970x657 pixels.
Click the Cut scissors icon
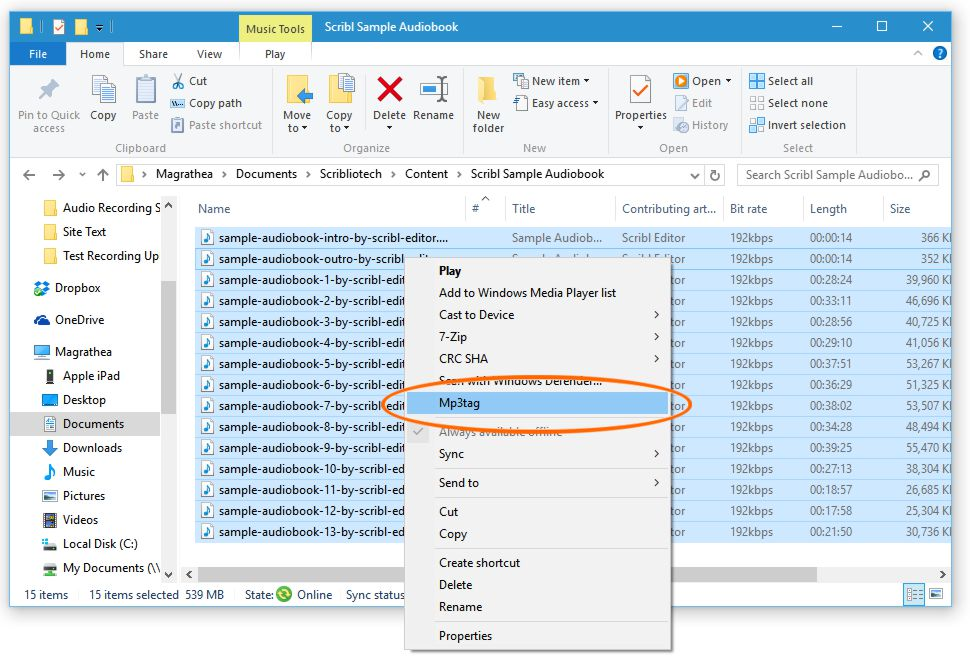click(178, 81)
